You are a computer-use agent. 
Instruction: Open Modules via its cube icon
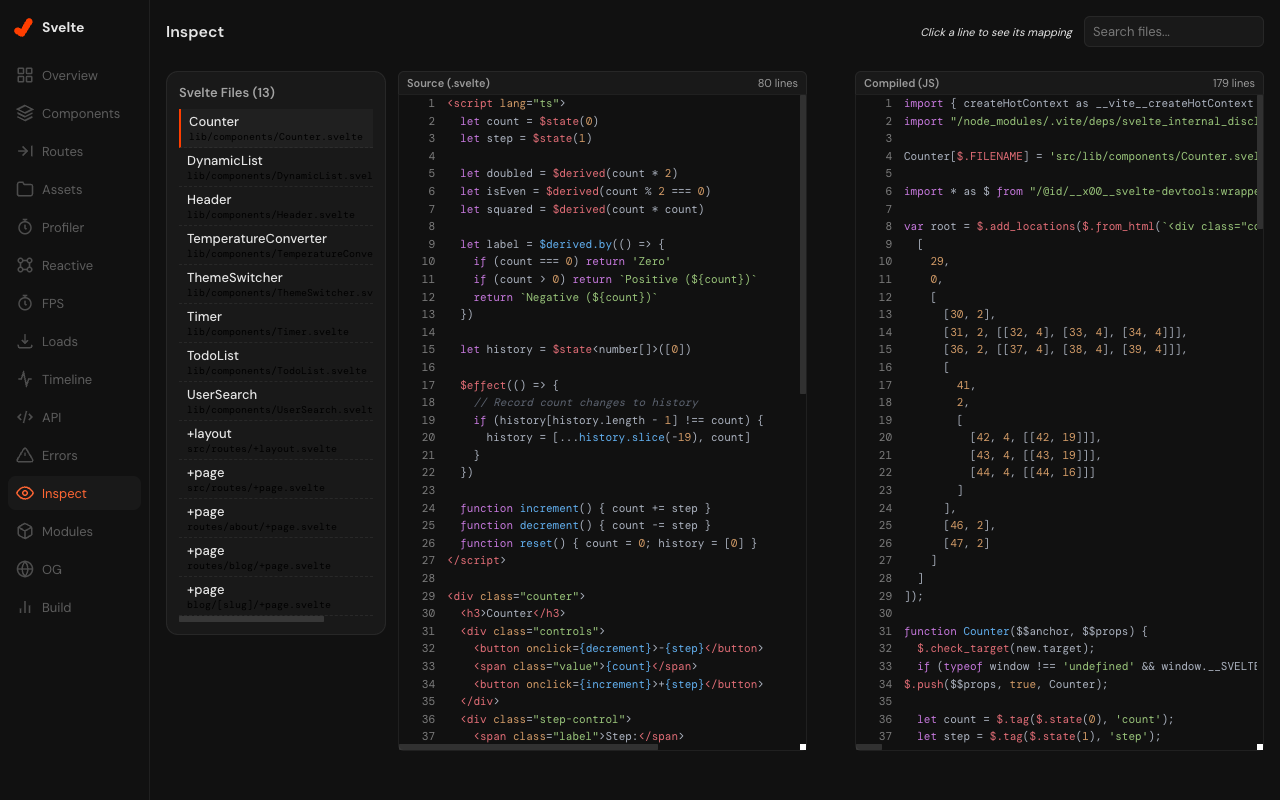coord(25,531)
